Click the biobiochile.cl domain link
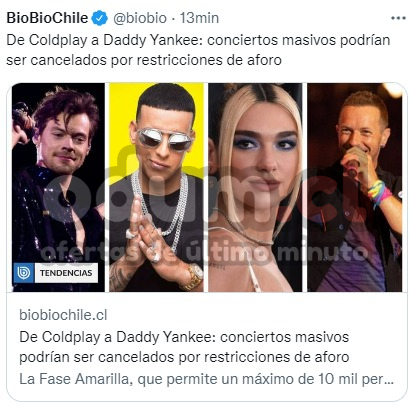This screenshot has height=412, width=410. coord(63,315)
